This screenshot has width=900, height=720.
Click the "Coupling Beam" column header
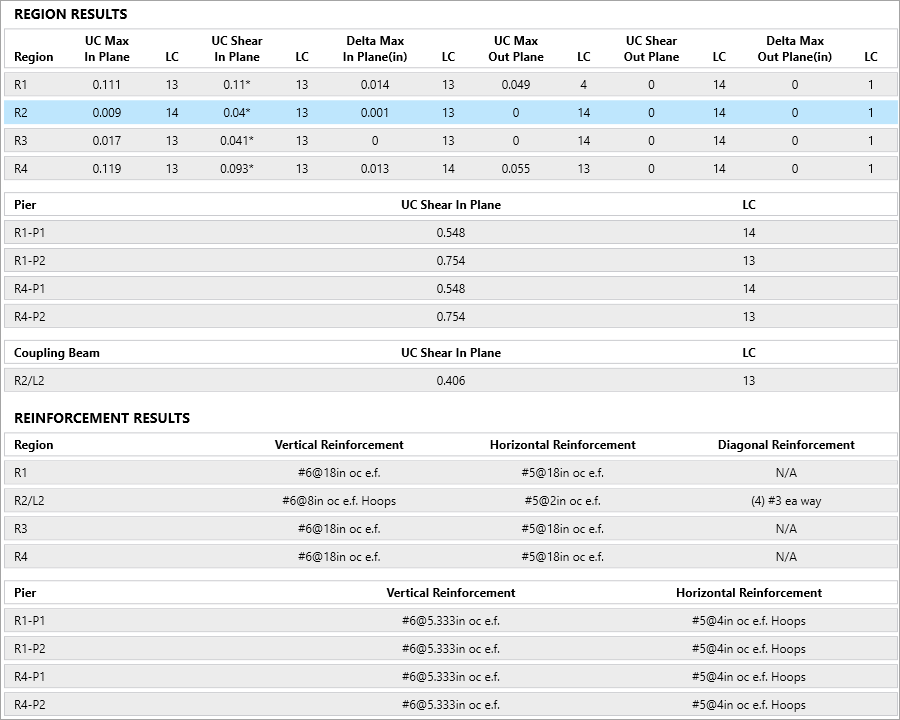point(57,353)
